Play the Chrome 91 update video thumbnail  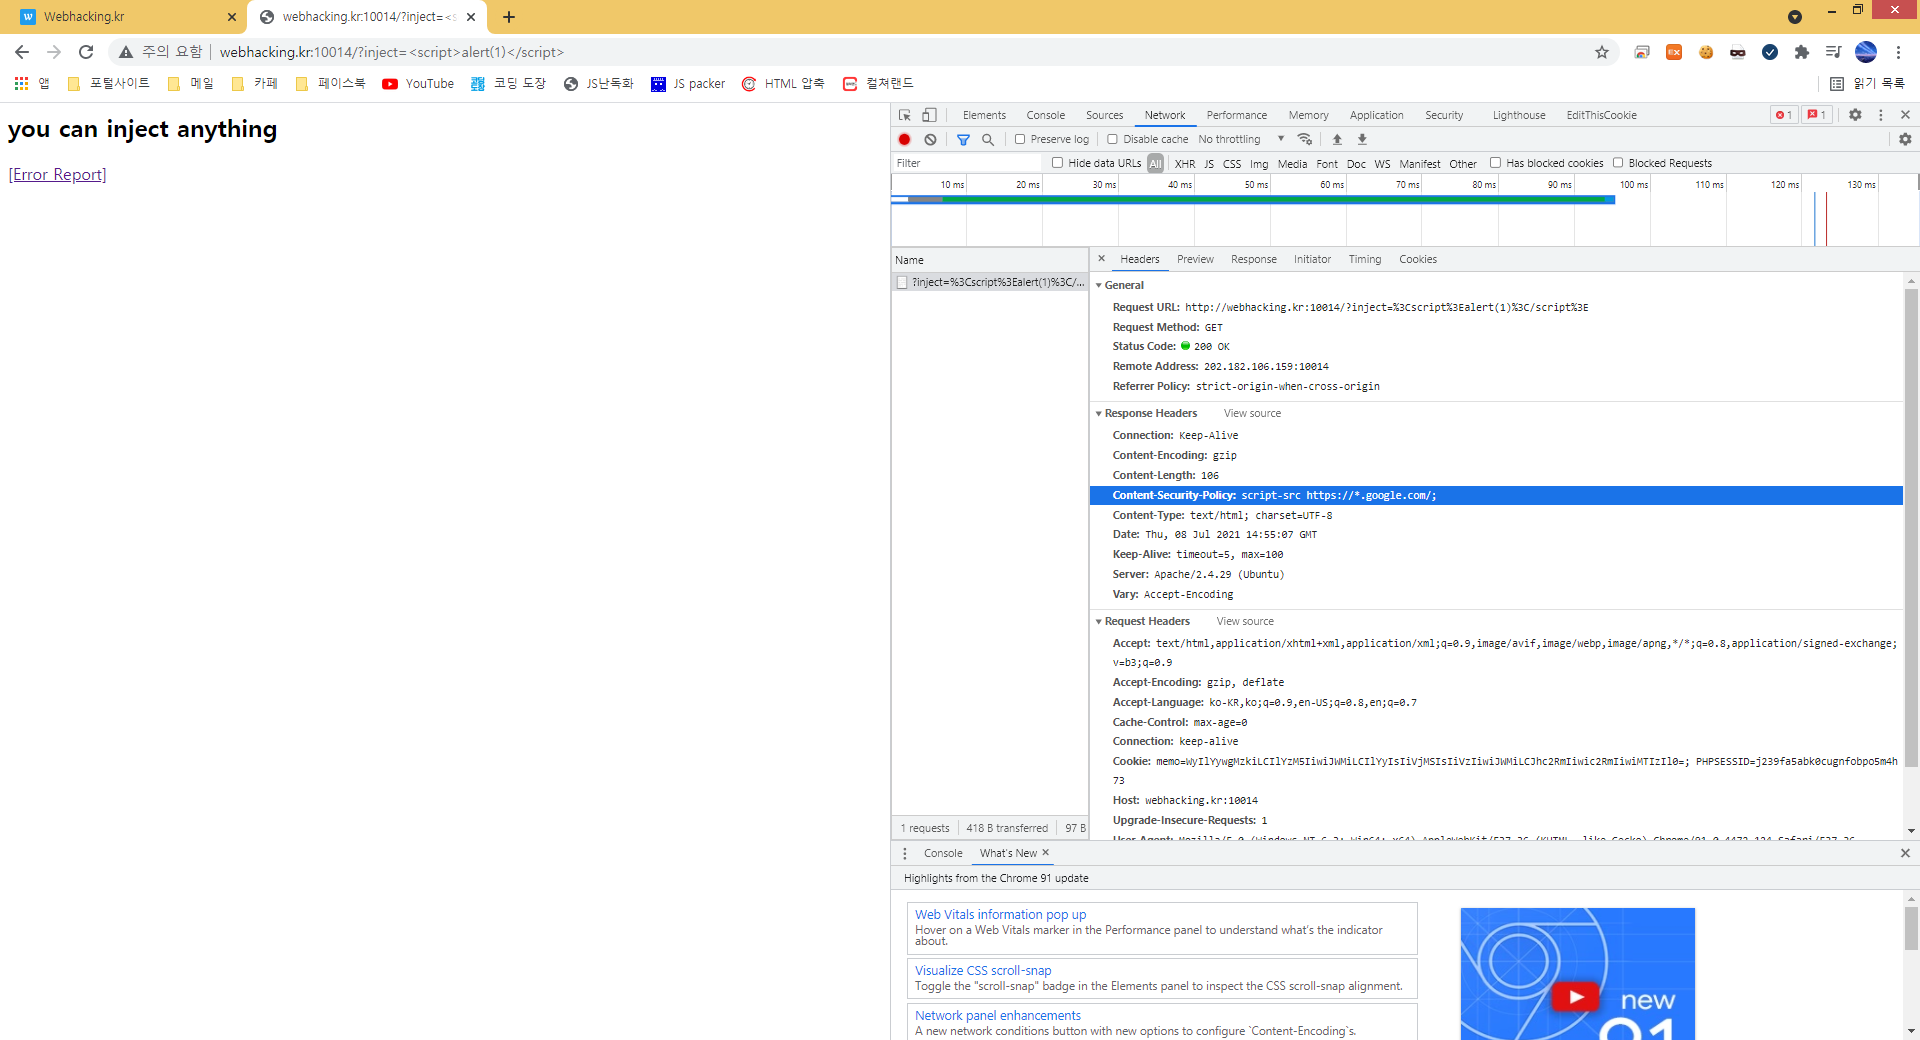click(x=1577, y=974)
